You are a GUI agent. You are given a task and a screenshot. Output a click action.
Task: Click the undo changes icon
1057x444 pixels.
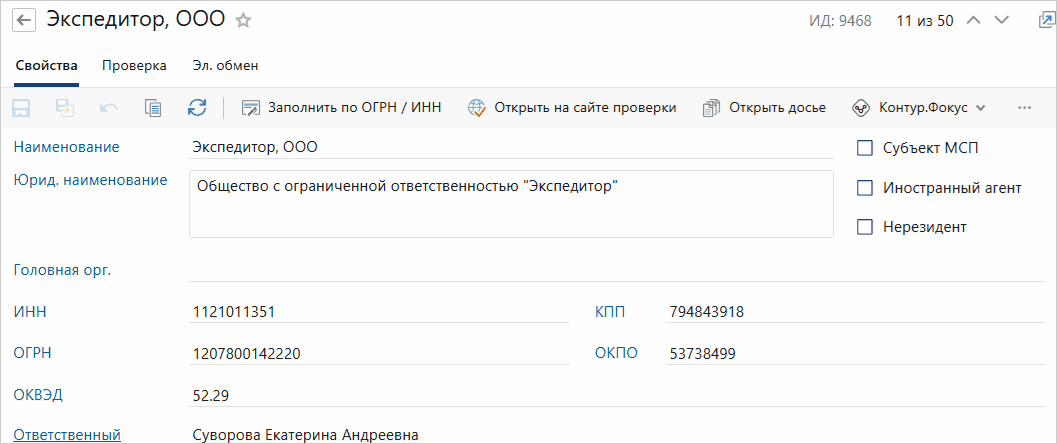pos(109,108)
